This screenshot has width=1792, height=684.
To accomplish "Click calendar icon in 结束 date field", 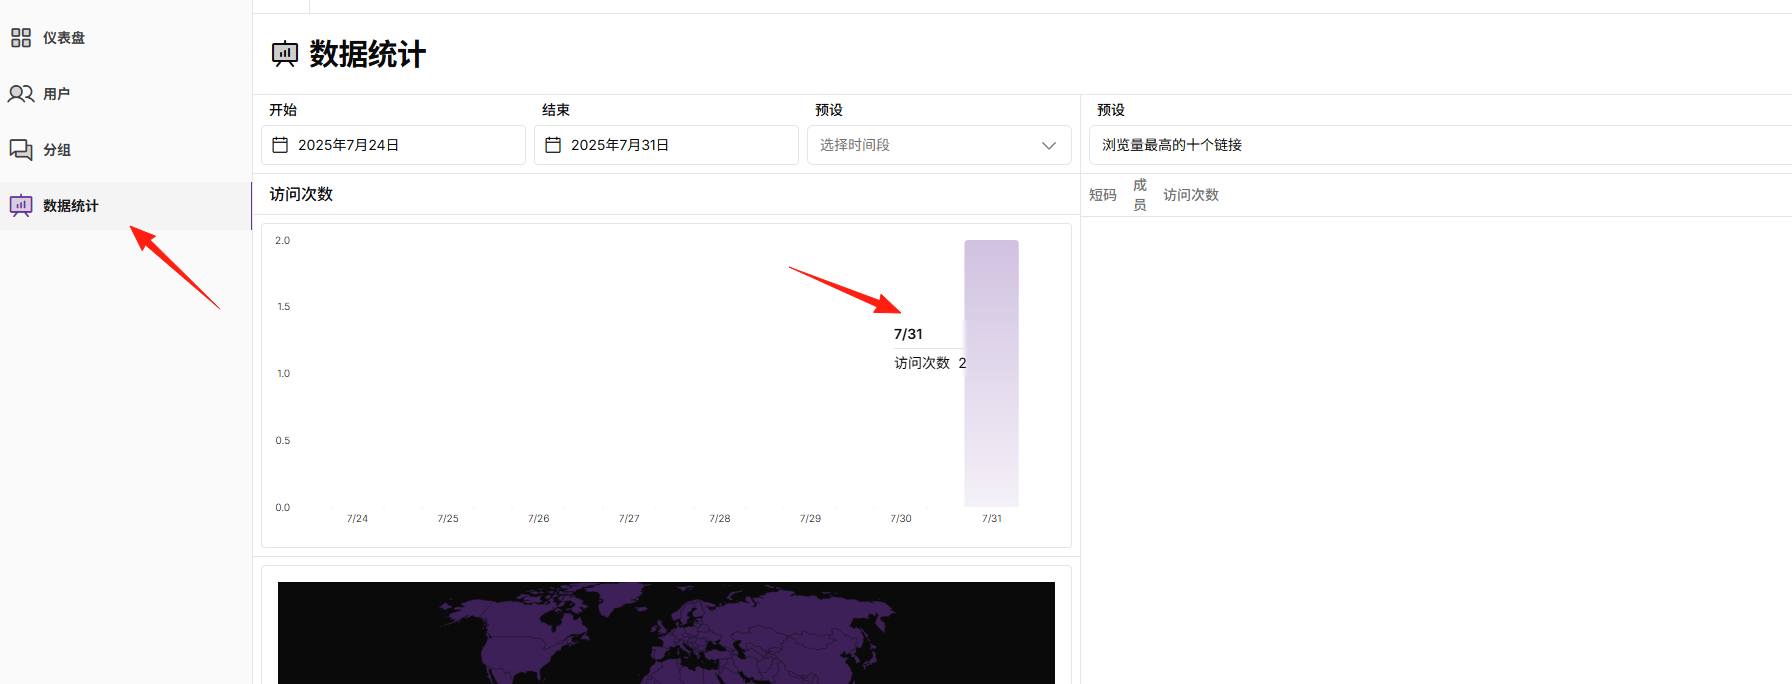I will tap(553, 145).
